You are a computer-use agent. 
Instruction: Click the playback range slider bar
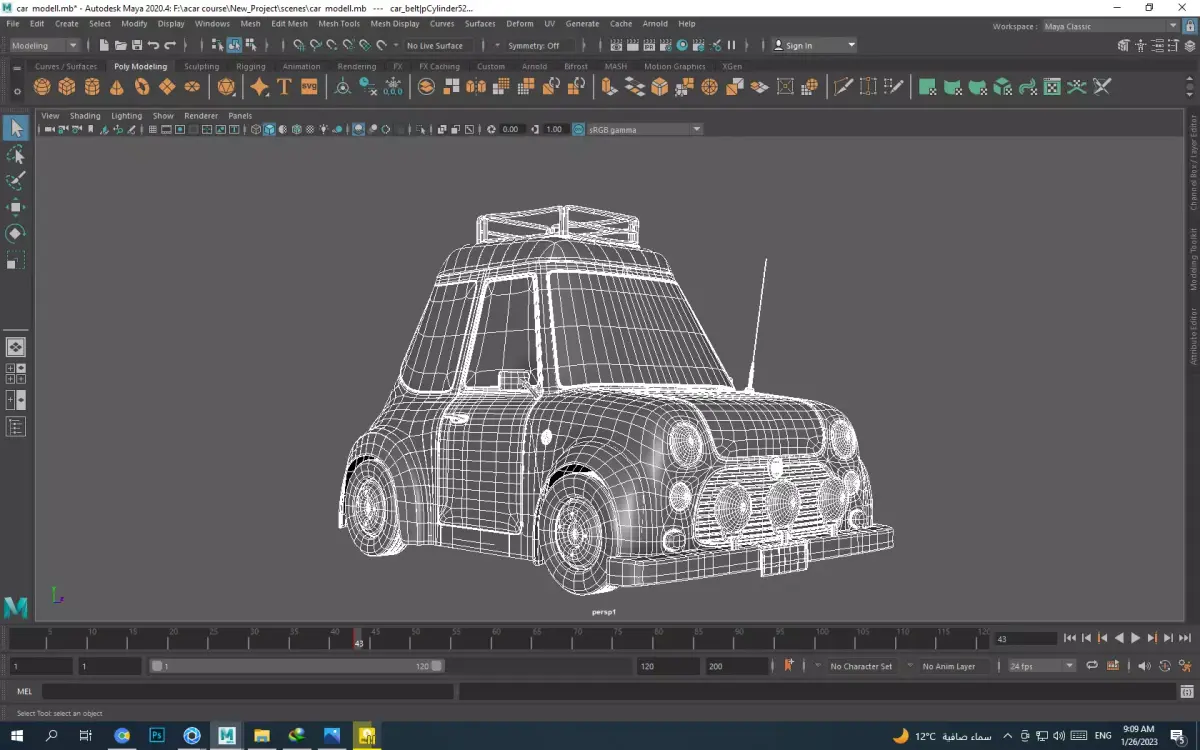pos(297,666)
